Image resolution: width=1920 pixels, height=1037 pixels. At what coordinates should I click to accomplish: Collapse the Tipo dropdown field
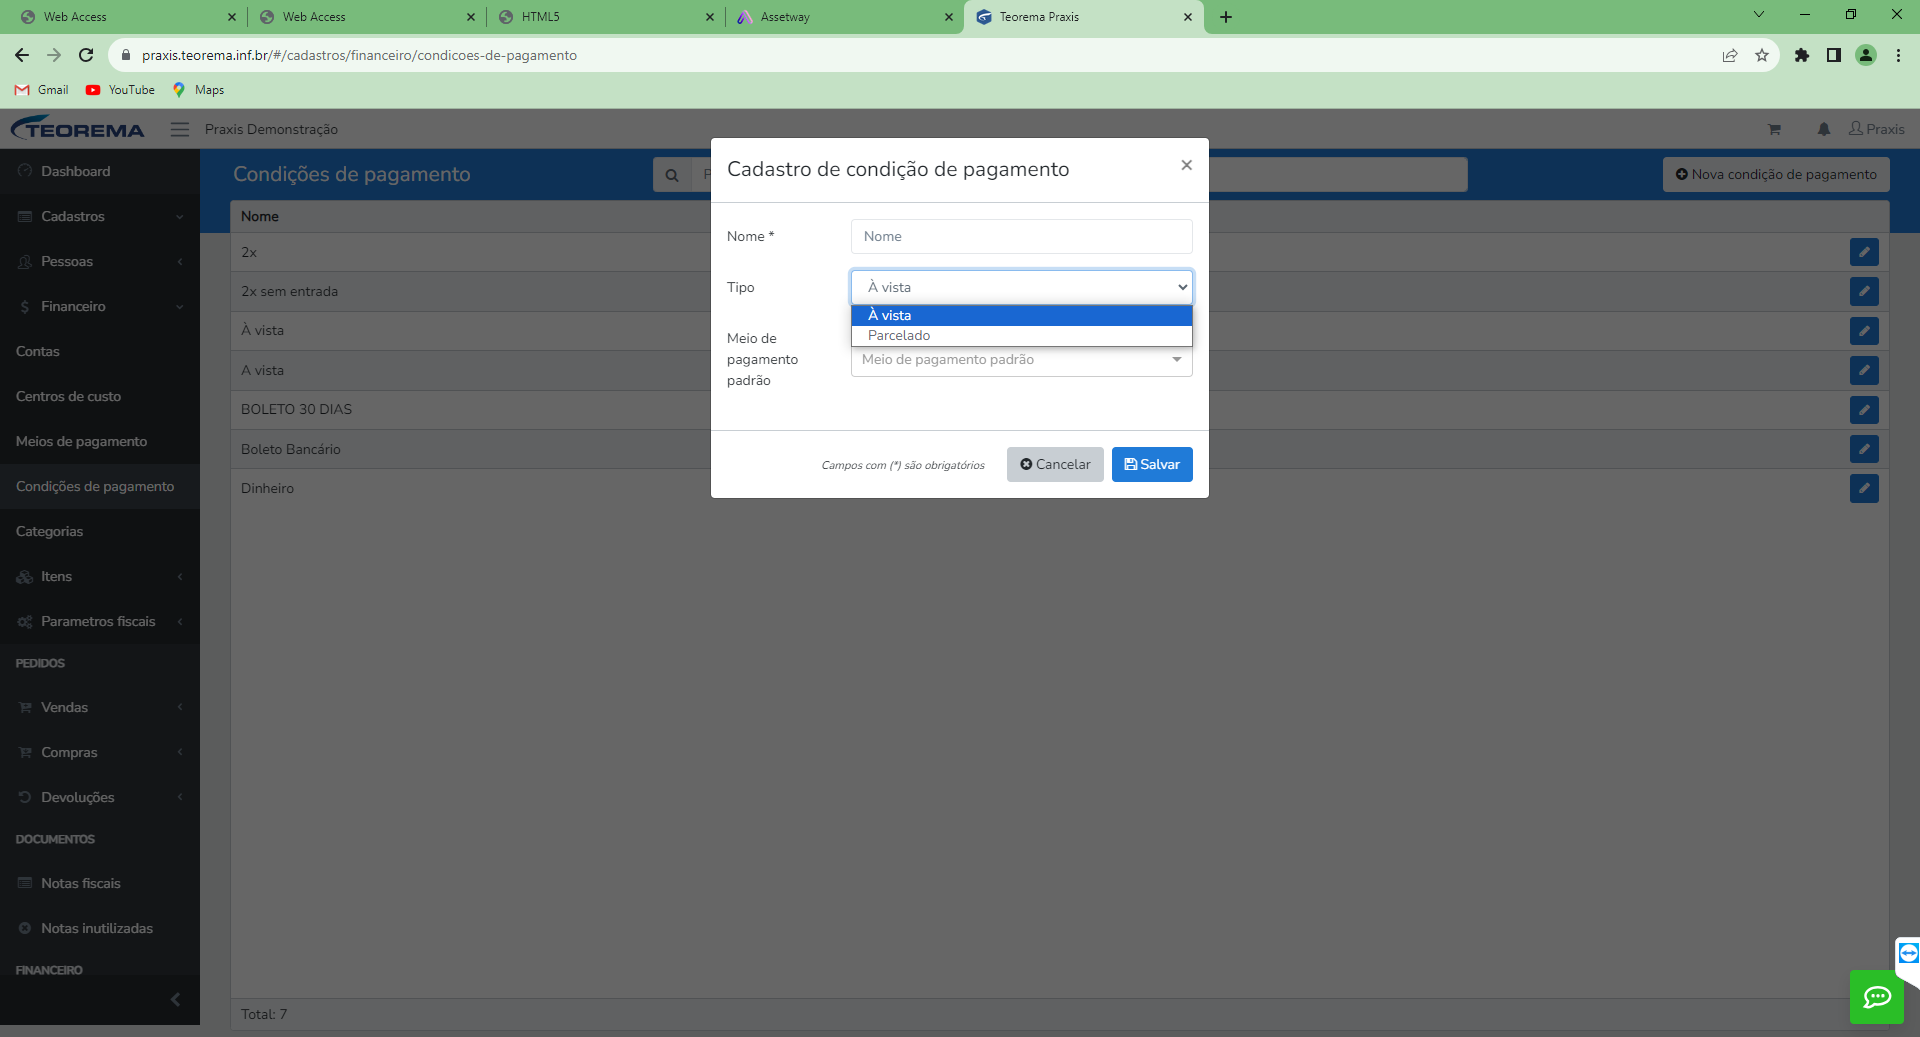click(1021, 287)
